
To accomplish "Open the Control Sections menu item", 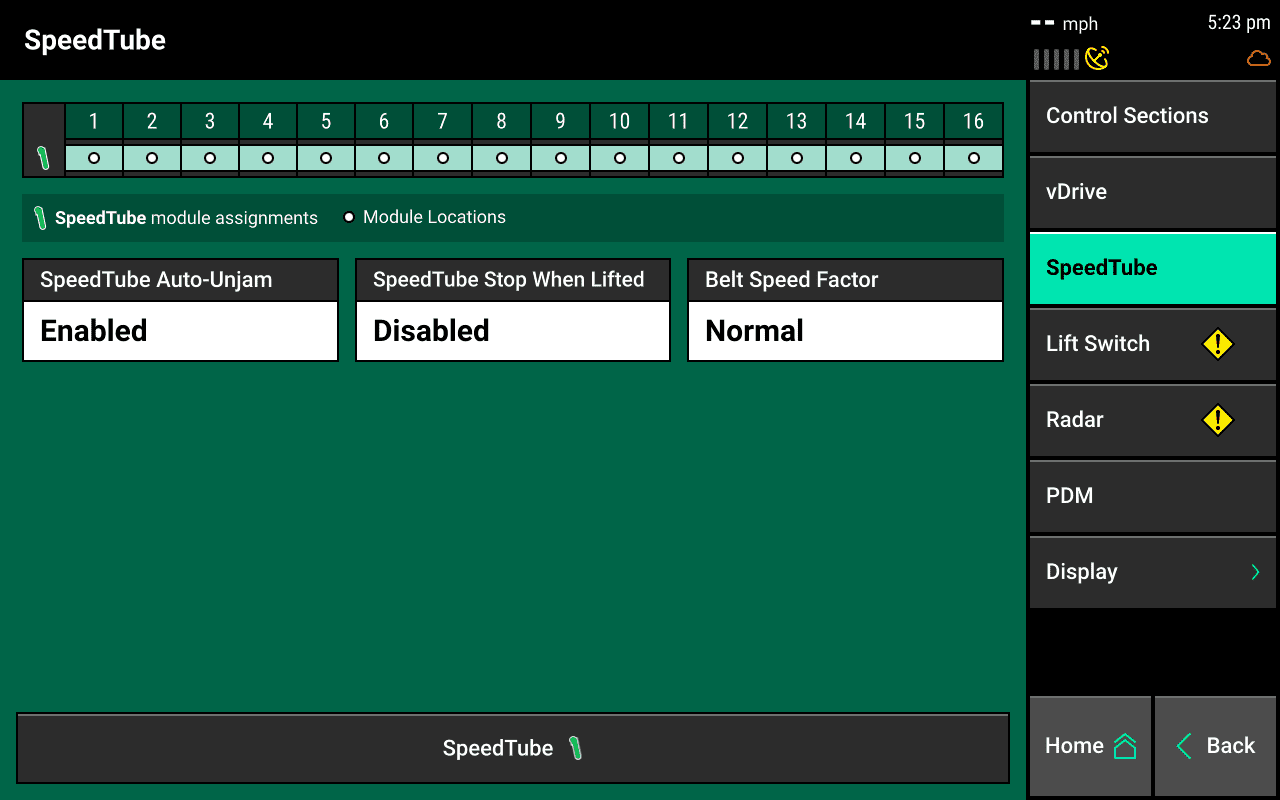I will click(x=1153, y=116).
